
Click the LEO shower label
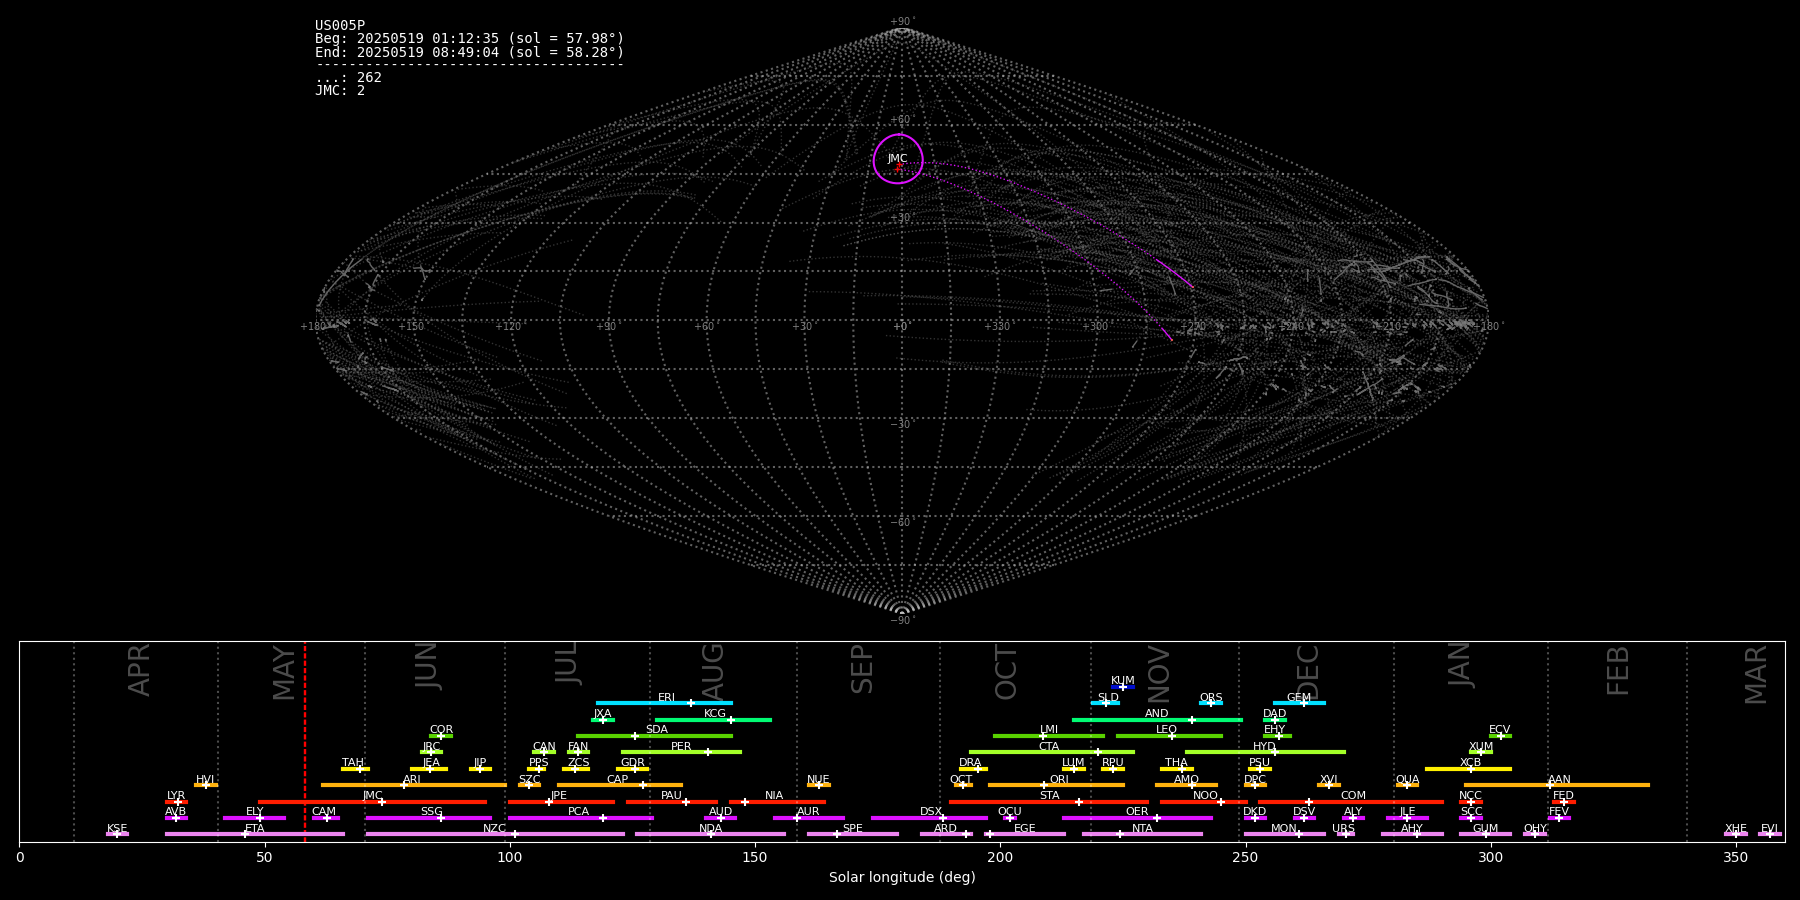pyautogui.click(x=1166, y=730)
